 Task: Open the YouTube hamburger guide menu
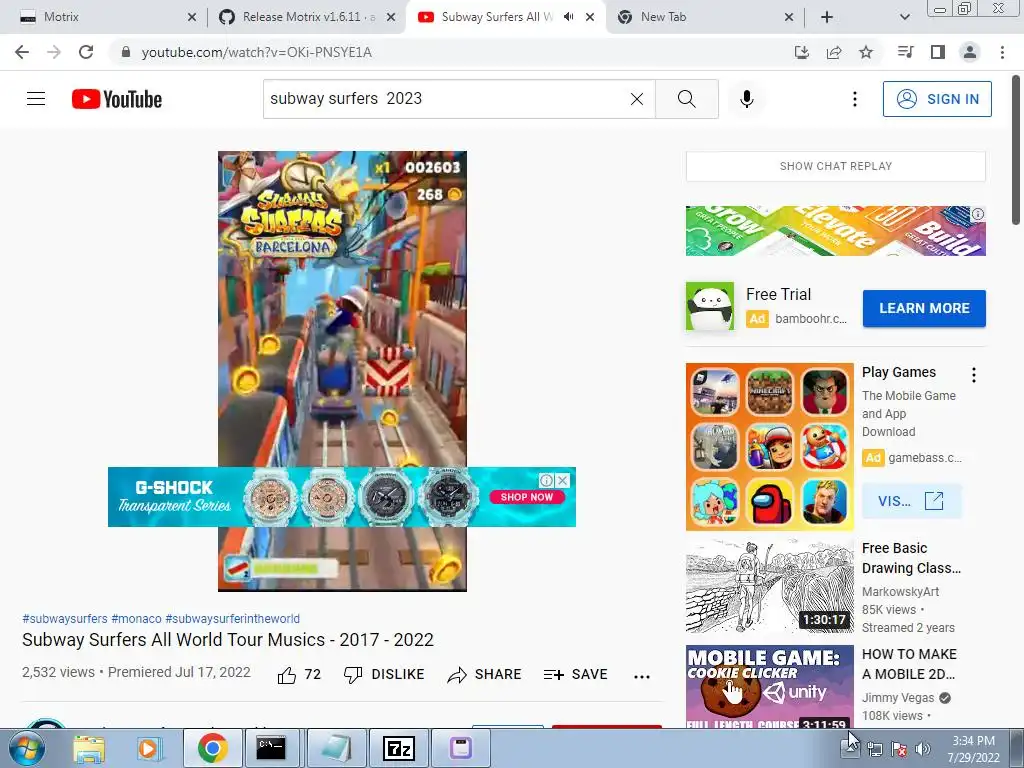(36, 99)
